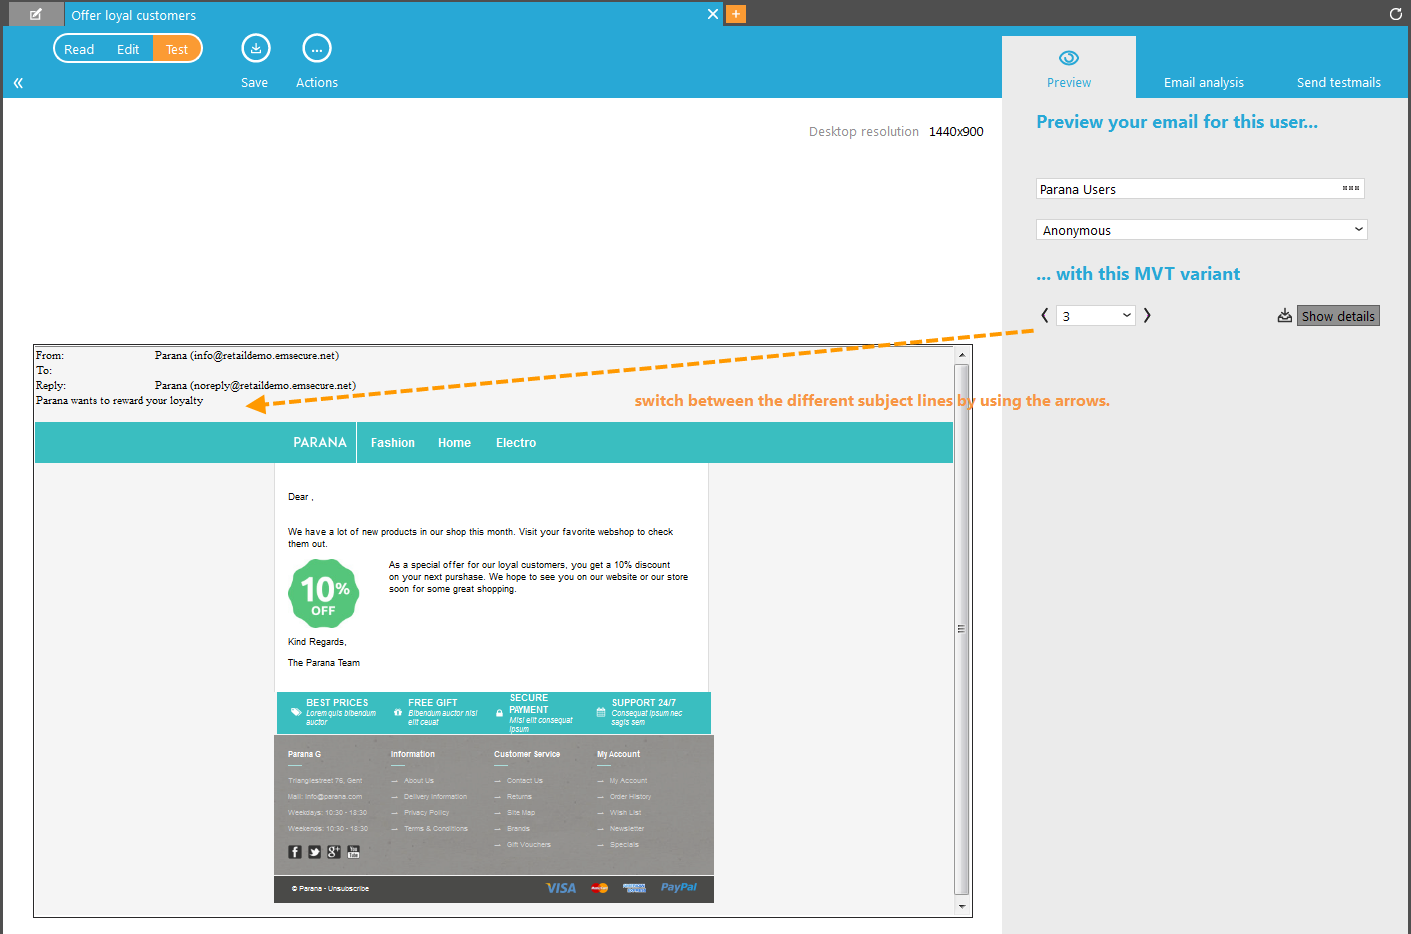
Task: Collapse the sidebar with double chevron
Action: click(x=18, y=83)
